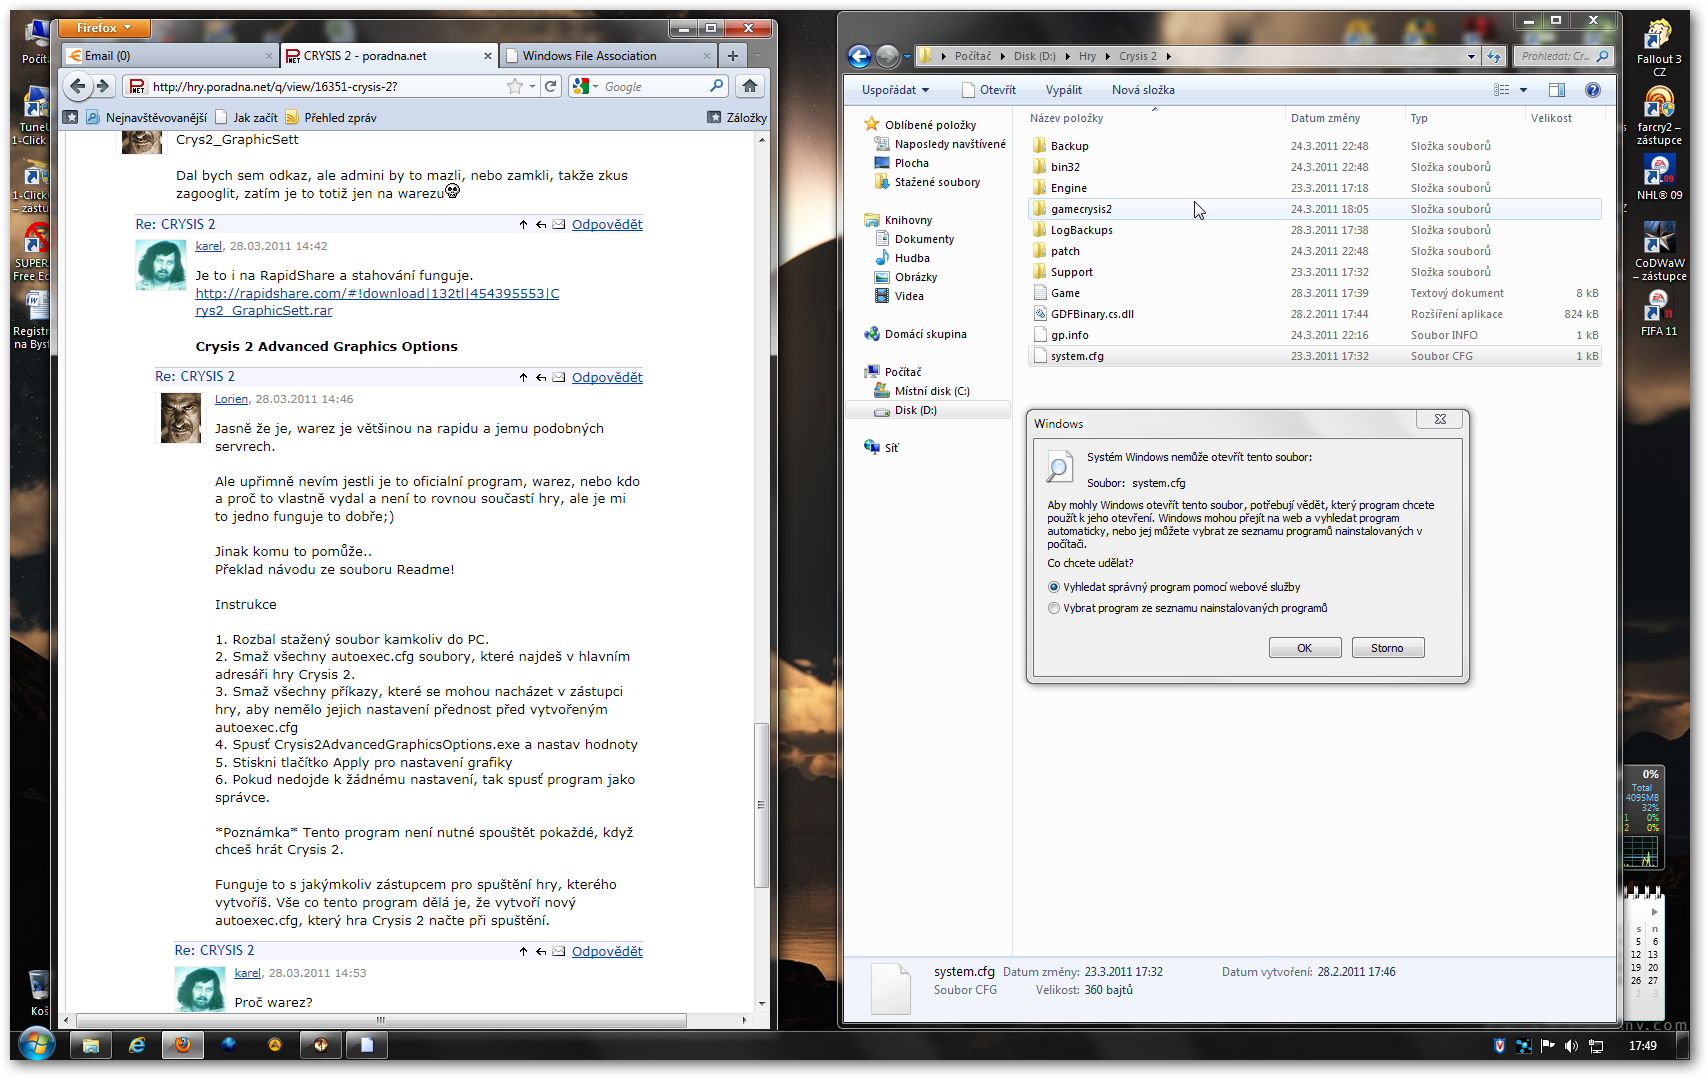Image resolution: width=1708 pixels, height=1078 pixels.
Task: Open Windows Explorer from the taskbar
Action: (91, 1045)
